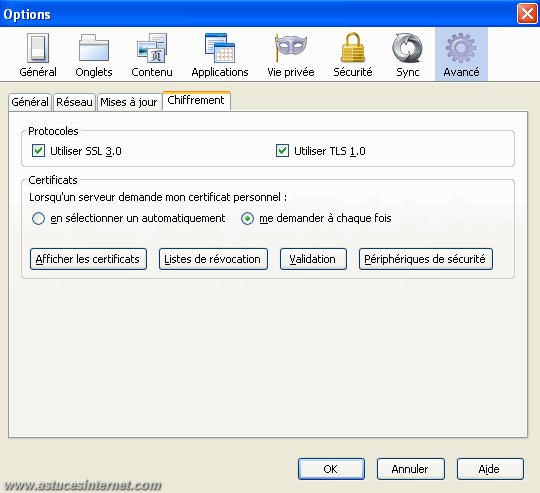Switch to the Général sub-tab

30,102
